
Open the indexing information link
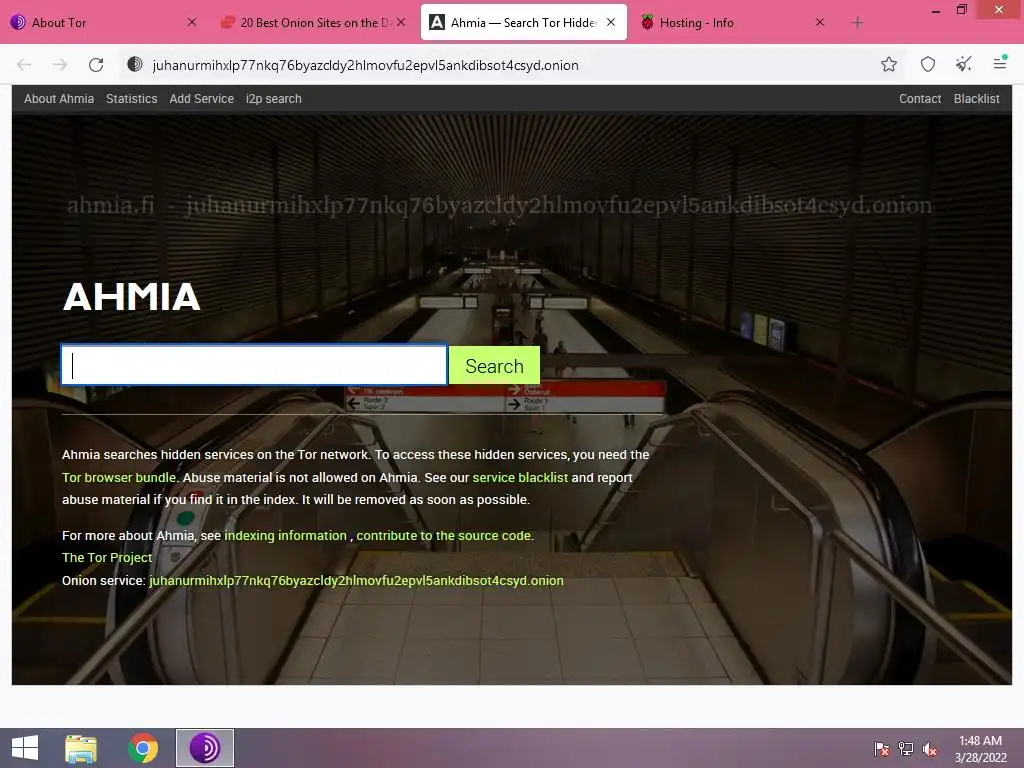pos(285,536)
